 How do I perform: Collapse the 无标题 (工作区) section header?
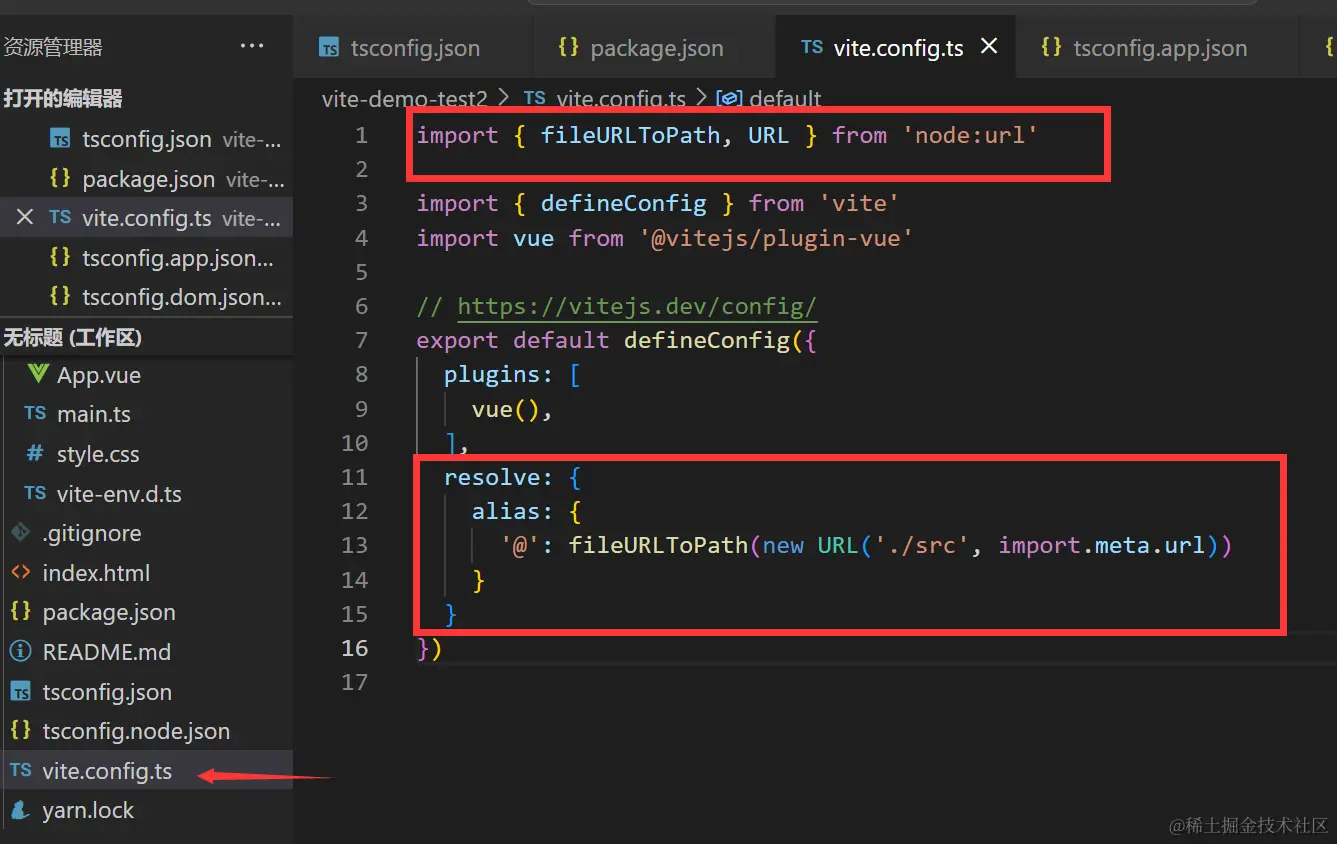pyautogui.click(x=146, y=338)
